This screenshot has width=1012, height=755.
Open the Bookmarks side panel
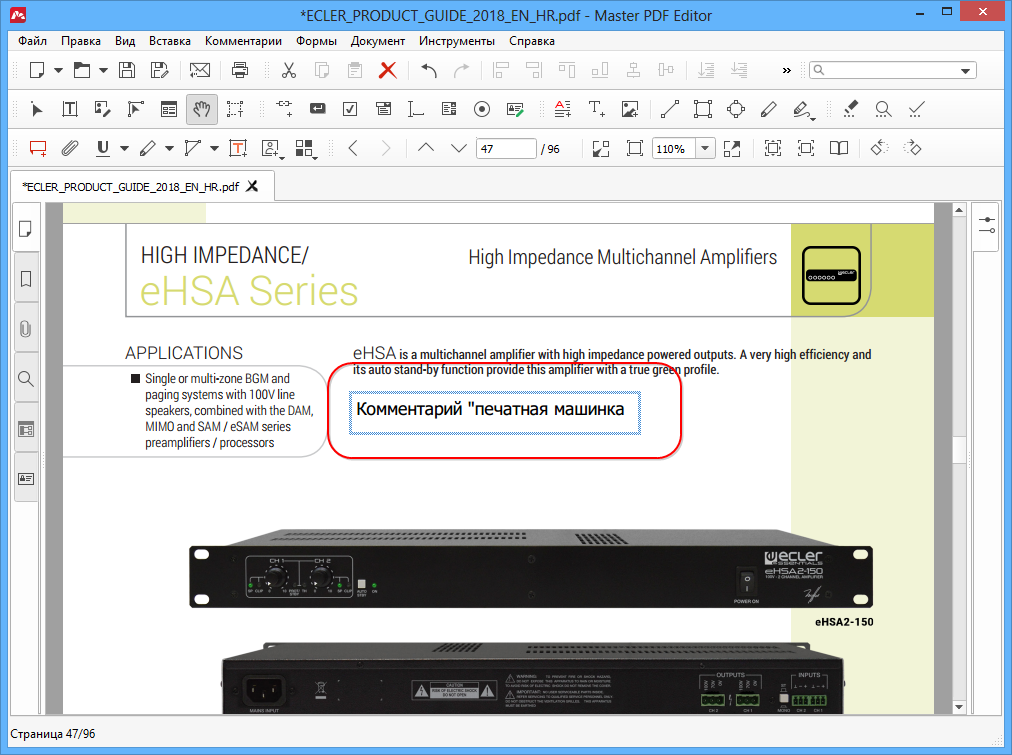(26, 278)
